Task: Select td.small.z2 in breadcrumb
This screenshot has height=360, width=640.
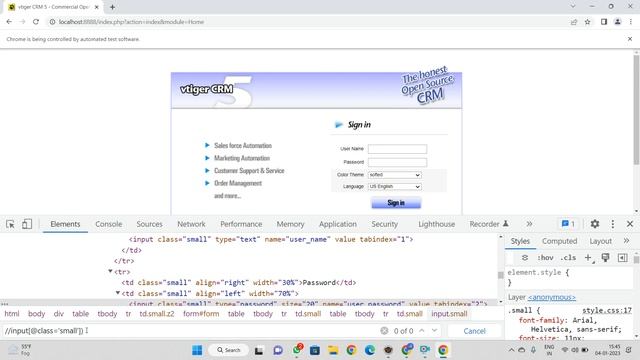Action: pos(157,314)
